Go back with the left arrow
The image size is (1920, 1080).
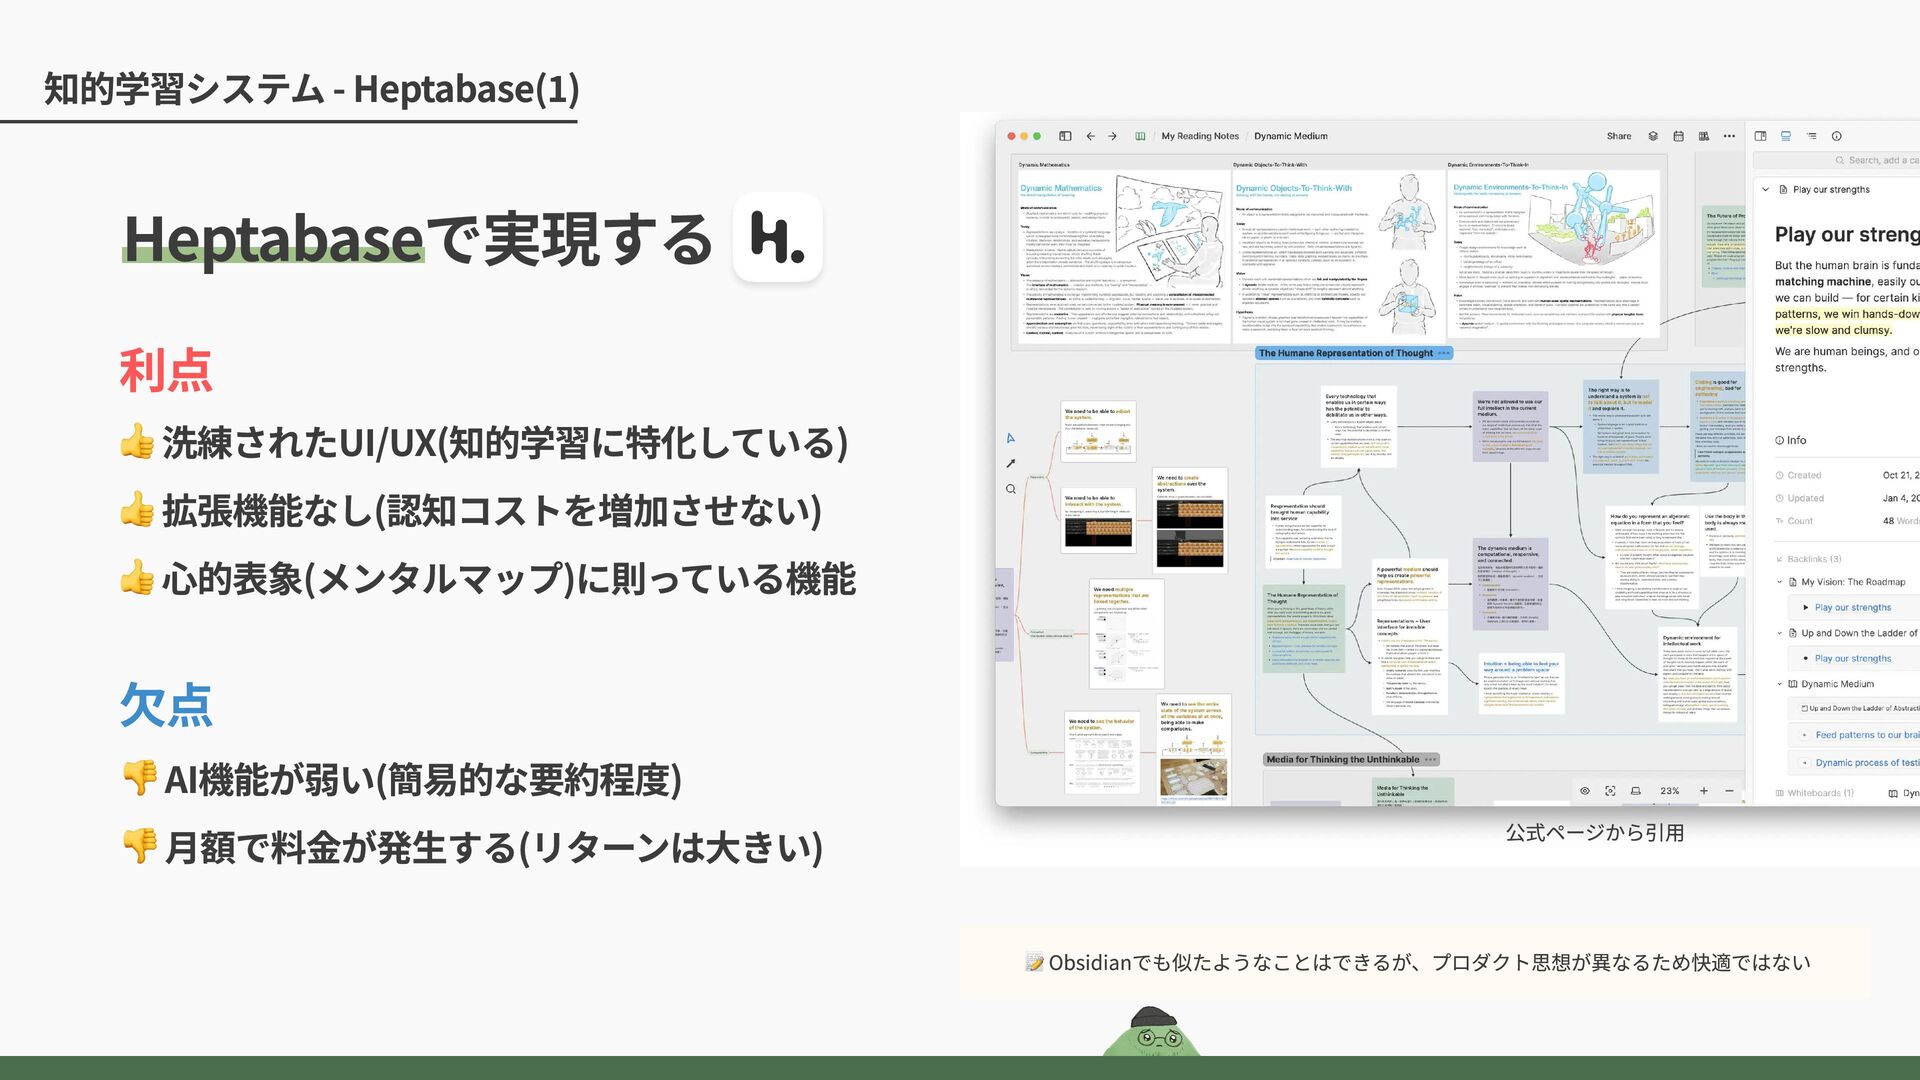[1090, 136]
